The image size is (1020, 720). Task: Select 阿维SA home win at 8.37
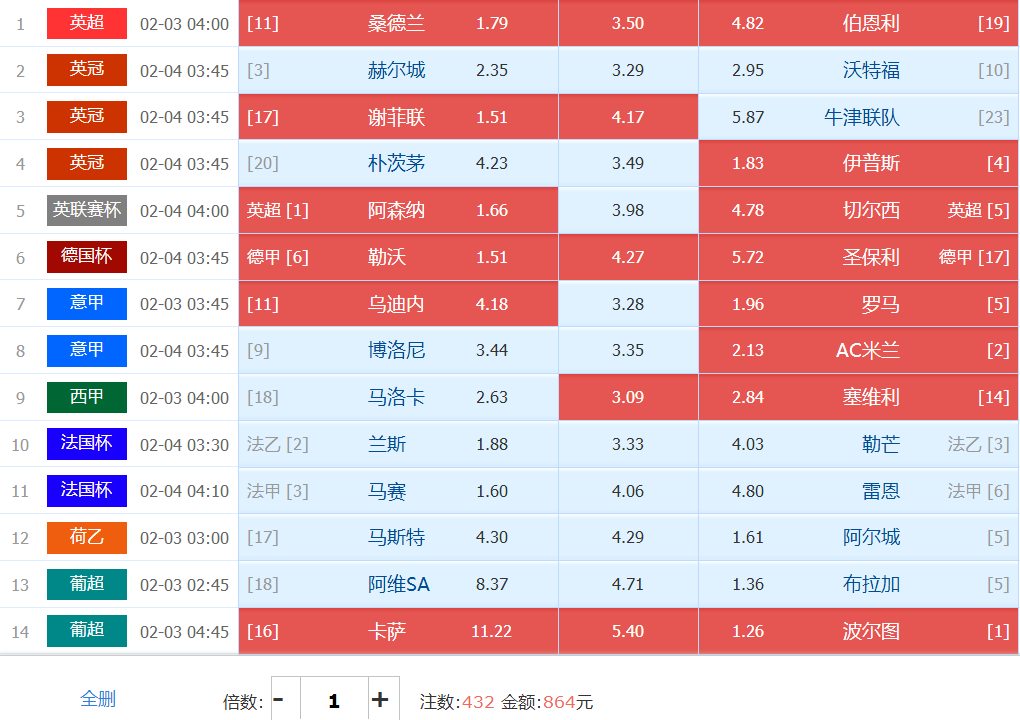398,584
